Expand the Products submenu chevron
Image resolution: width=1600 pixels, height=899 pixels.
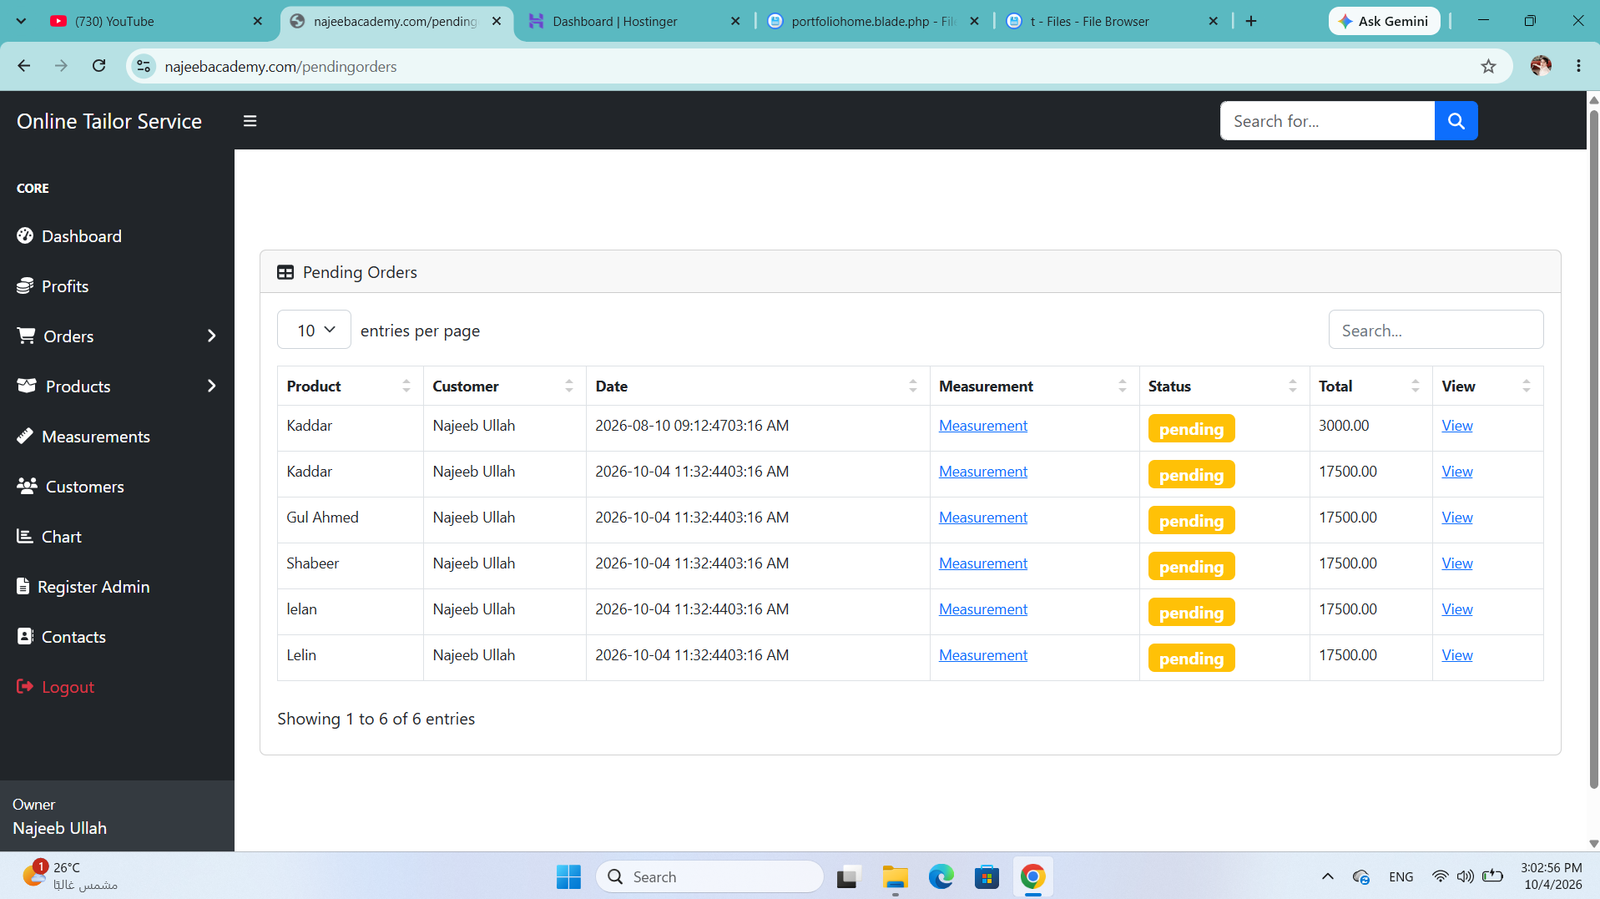[211, 386]
